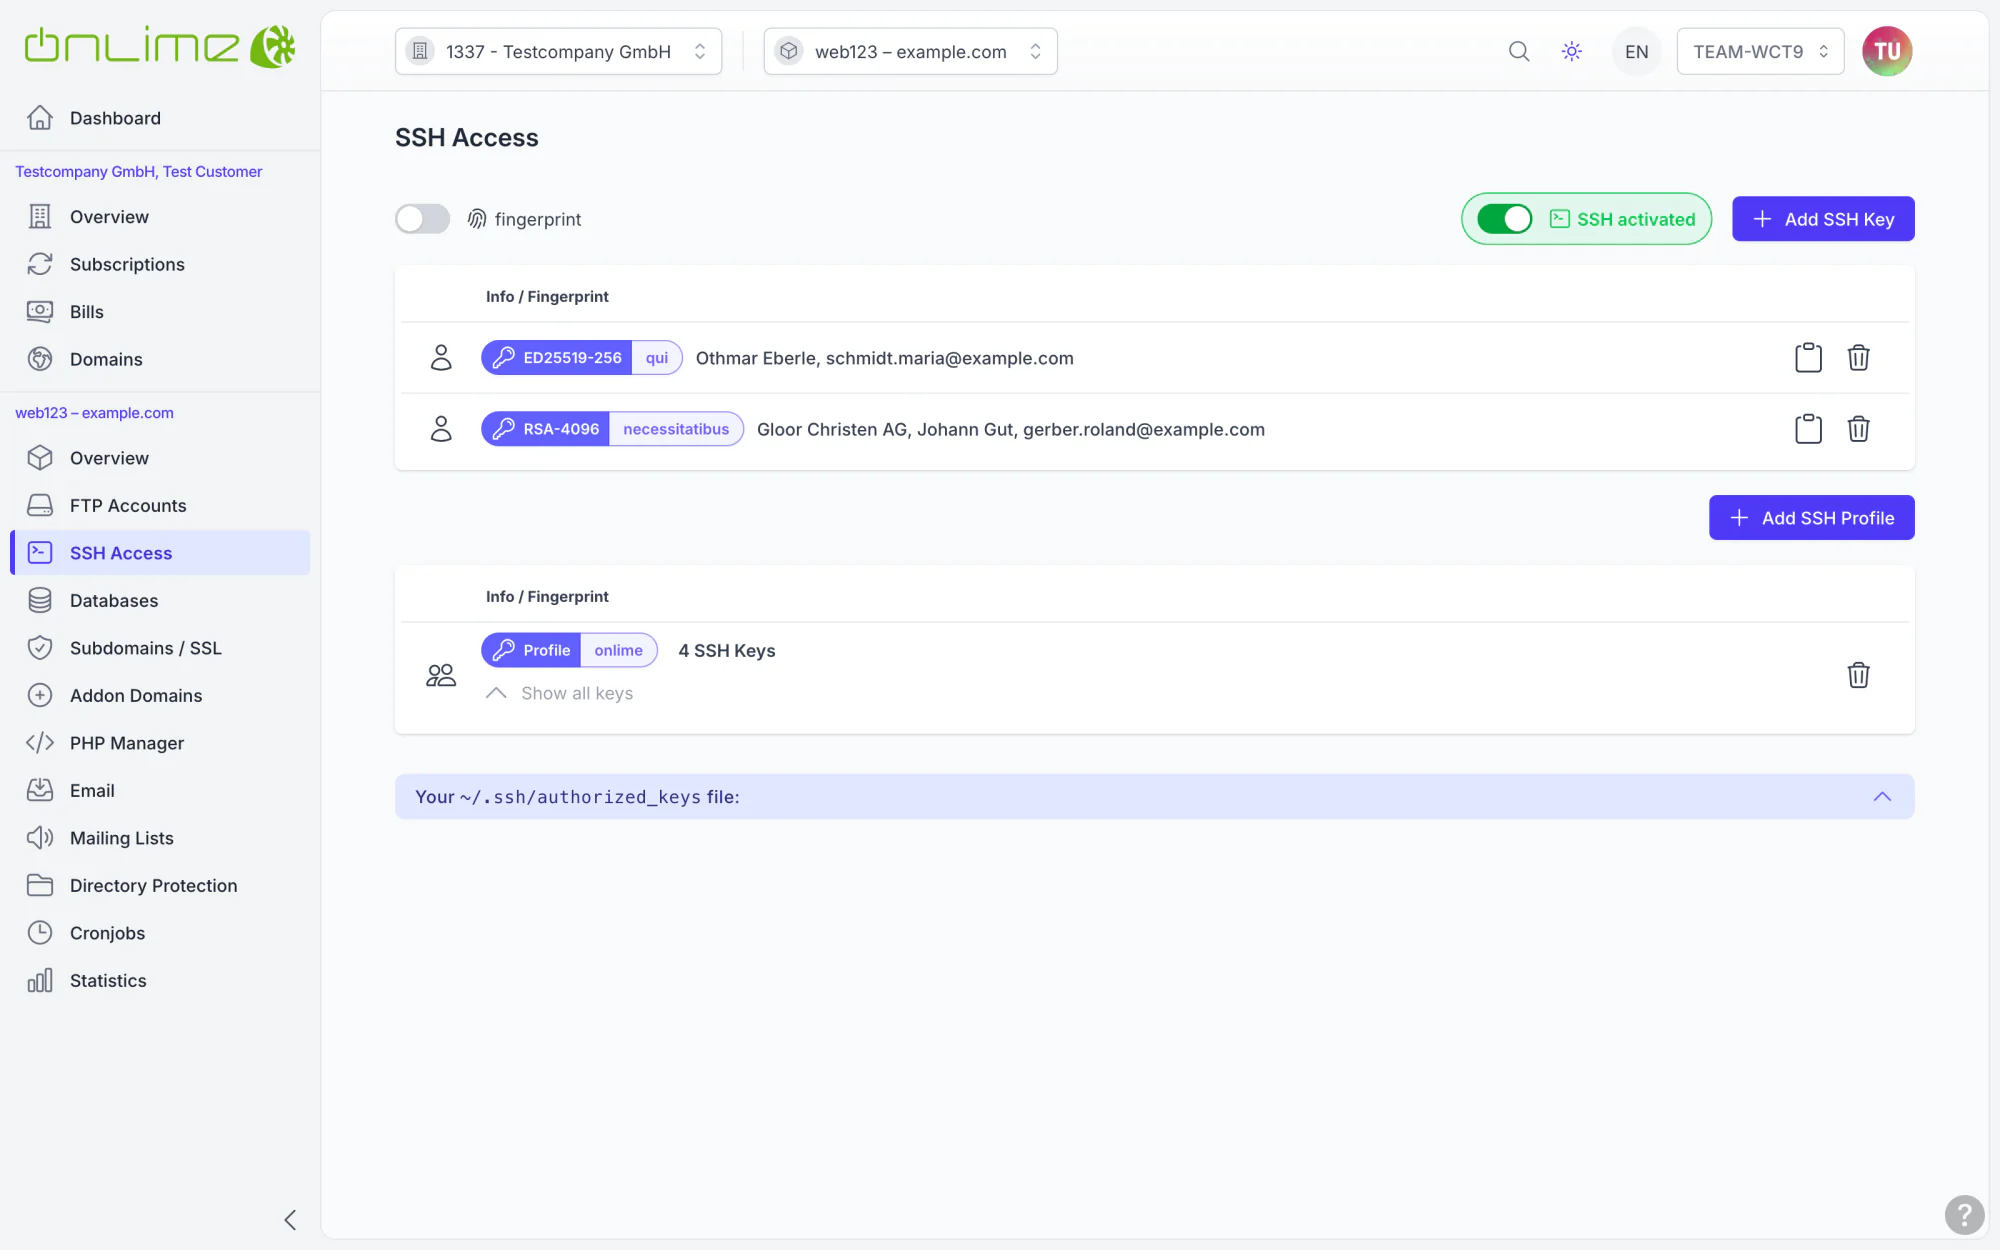Open web123 Overview in the sidebar
The image size is (2000, 1250).
(x=160, y=458)
